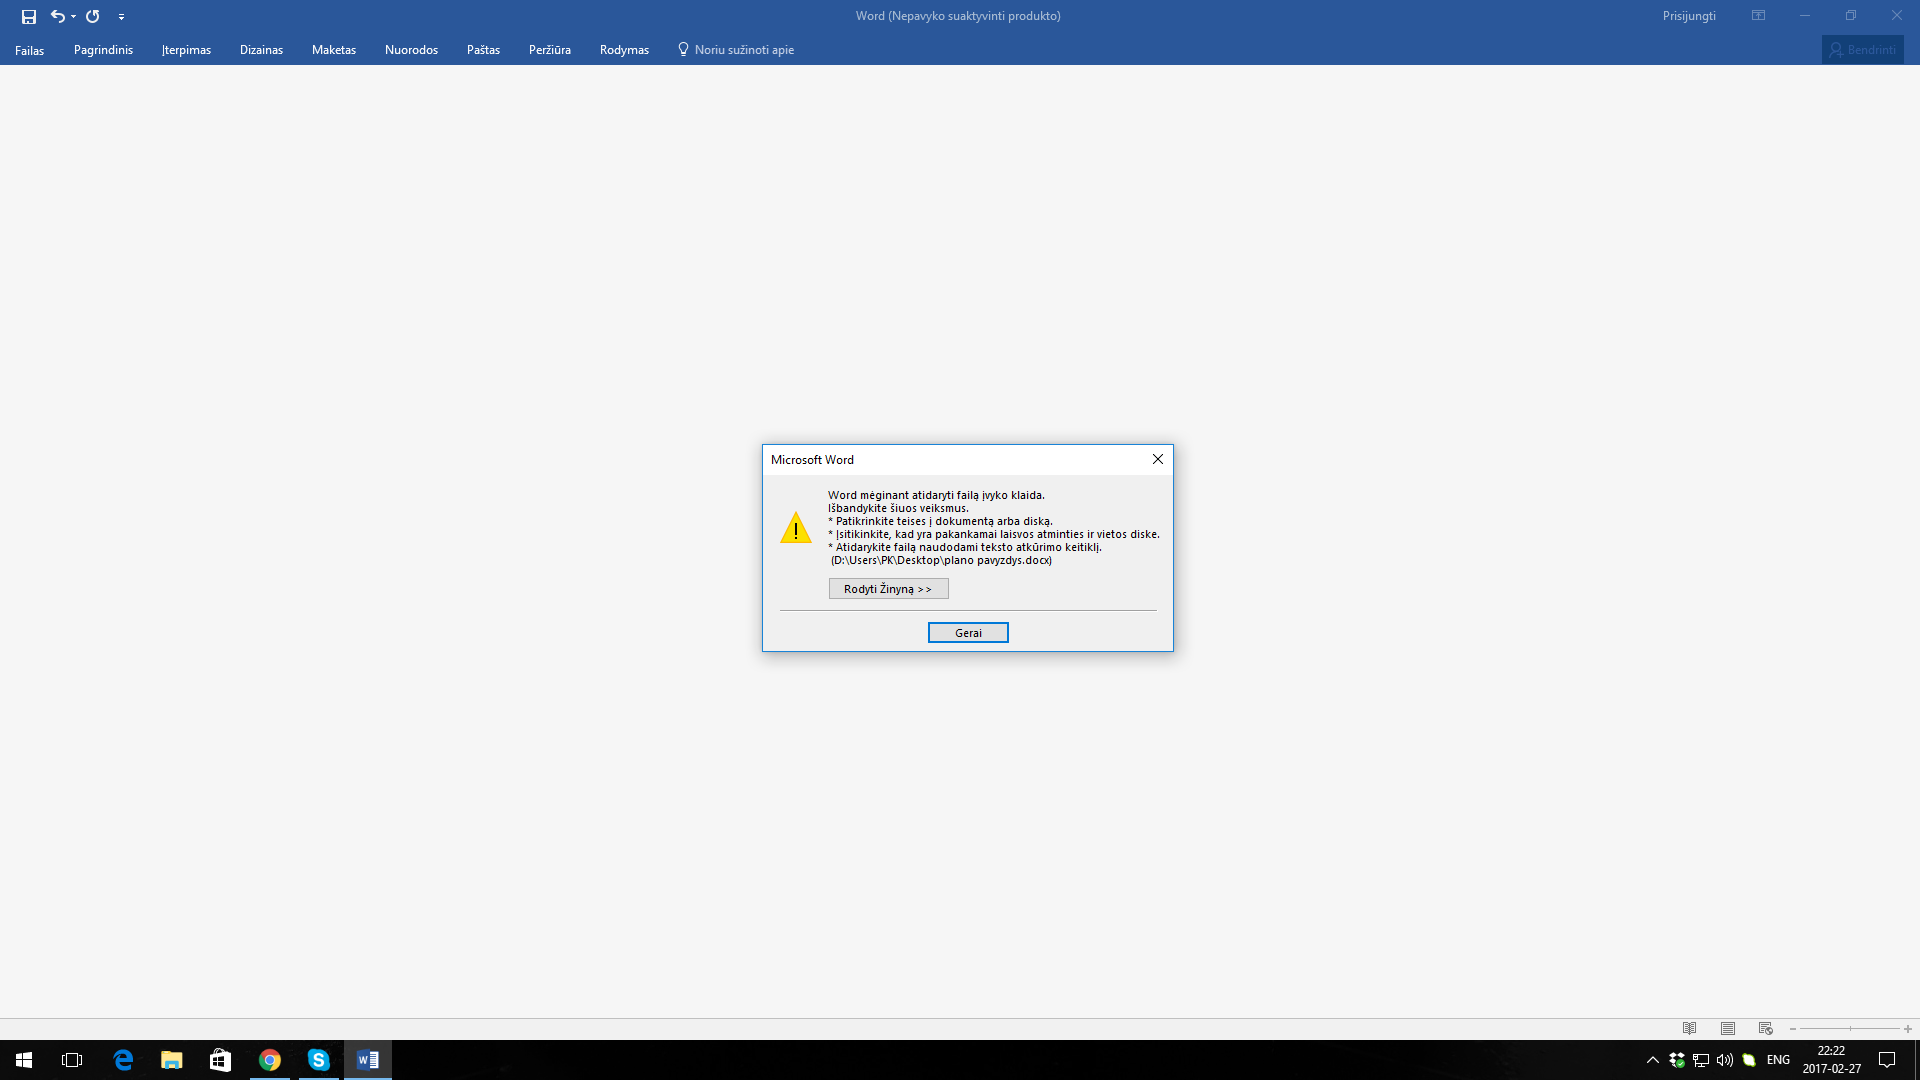Close the Microsoft Word error dialog
The height and width of the screenshot is (1080, 1920).
(1158, 459)
